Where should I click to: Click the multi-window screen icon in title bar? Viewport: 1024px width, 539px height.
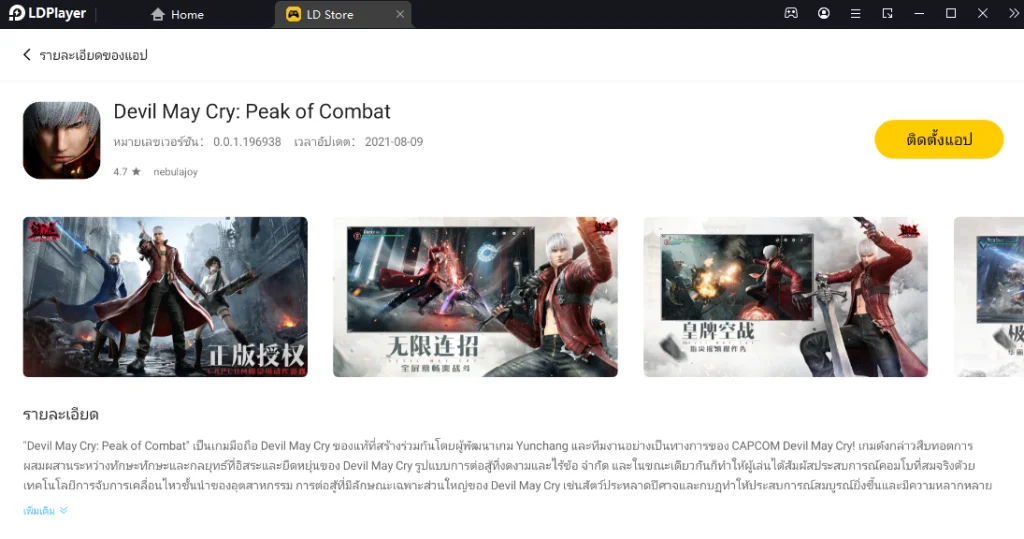tap(887, 13)
